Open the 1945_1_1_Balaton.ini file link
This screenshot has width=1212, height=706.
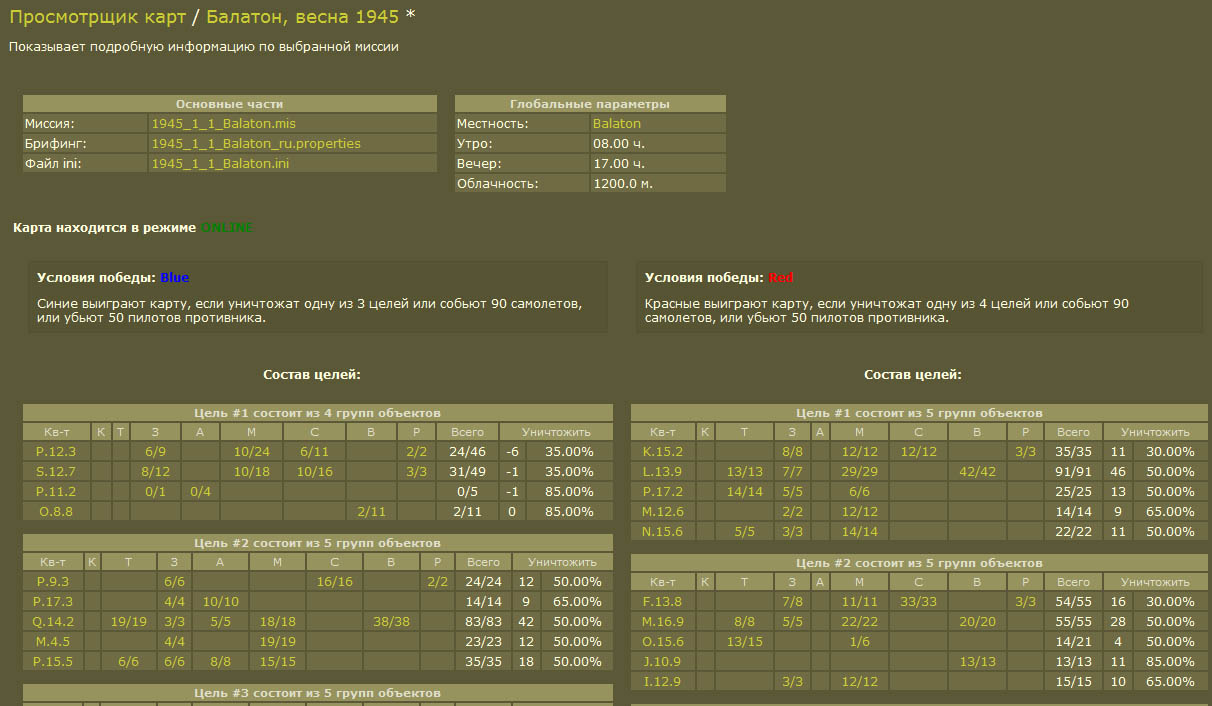pos(220,164)
